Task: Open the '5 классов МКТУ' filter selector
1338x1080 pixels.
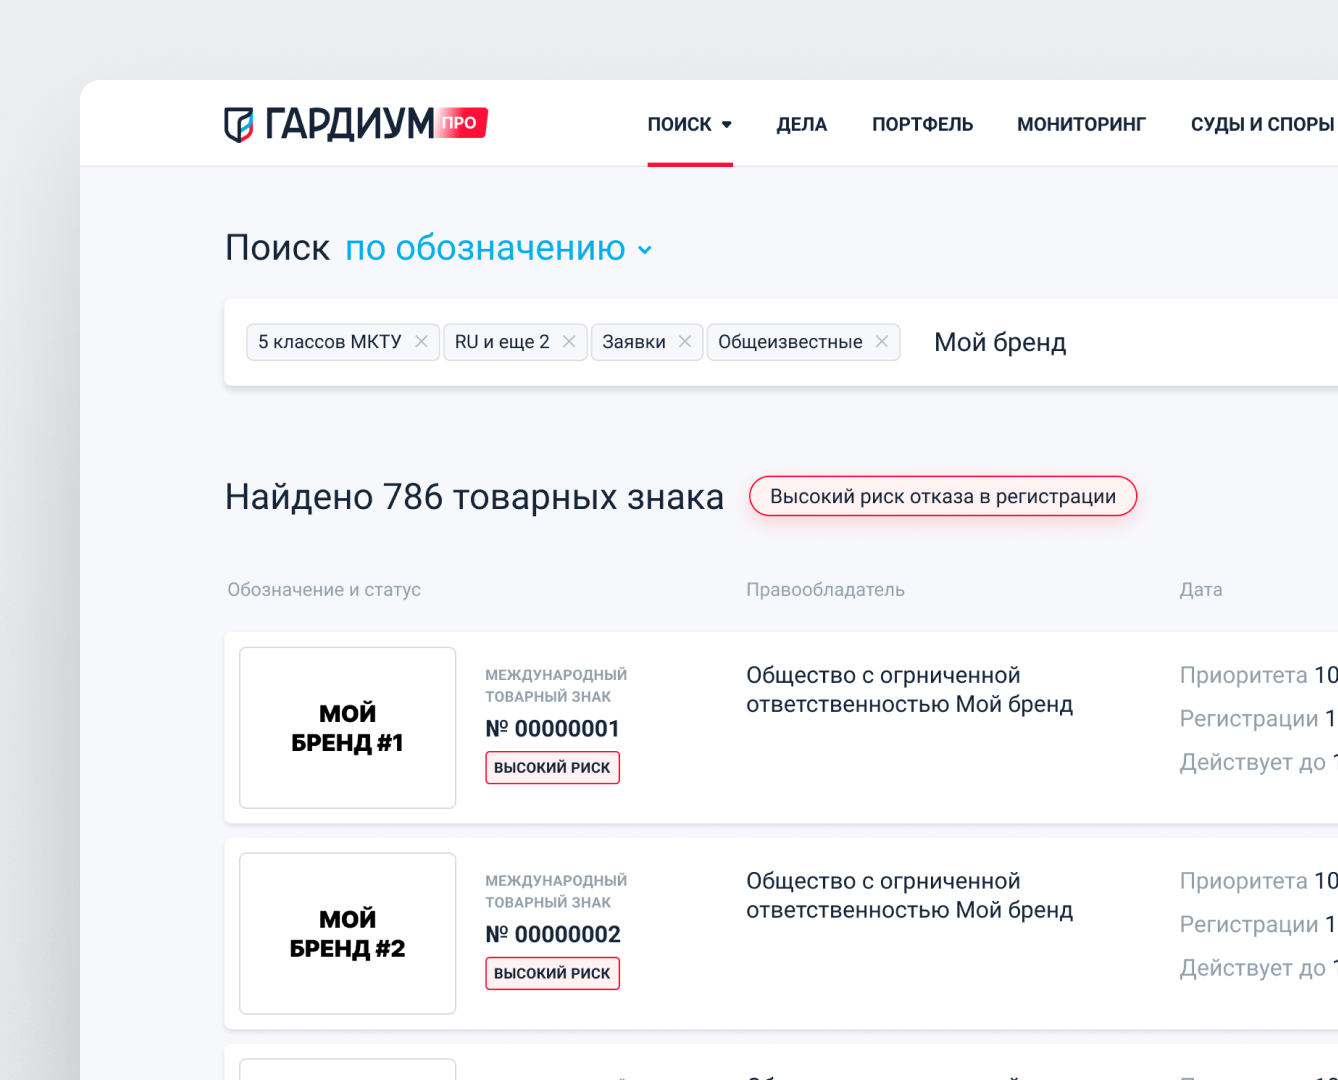Action: [329, 342]
